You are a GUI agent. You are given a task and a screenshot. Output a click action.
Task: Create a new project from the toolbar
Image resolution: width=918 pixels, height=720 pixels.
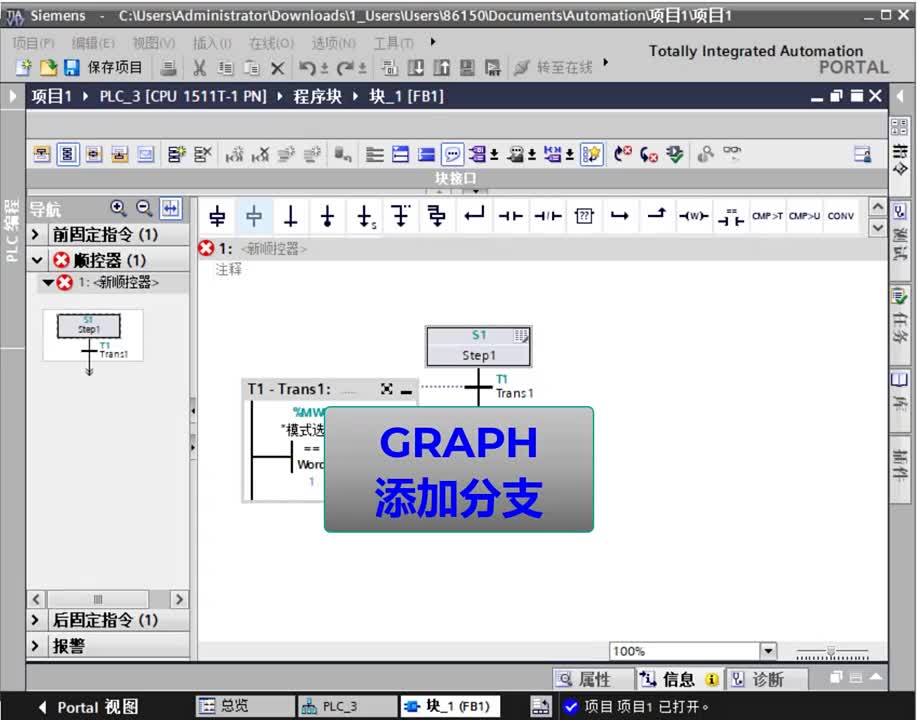click(23, 68)
